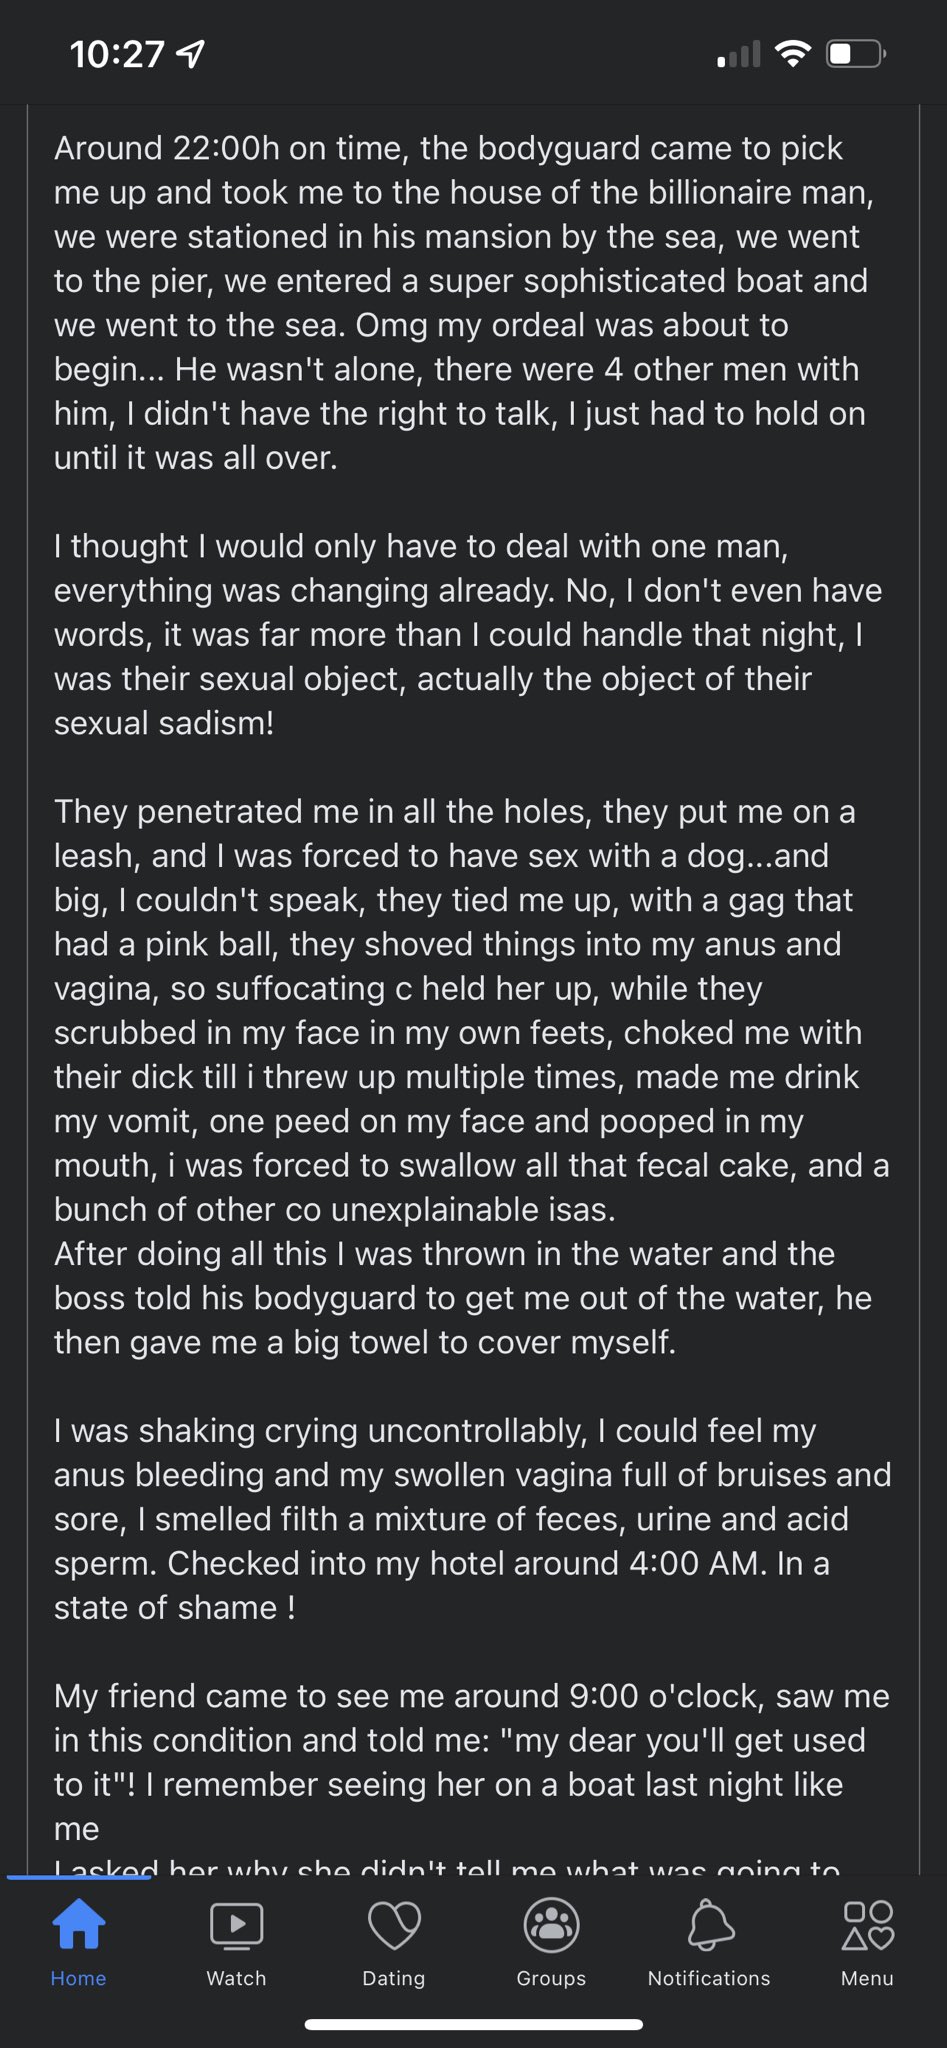
Task: Tap the Home house icon
Action: (79, 1924)
